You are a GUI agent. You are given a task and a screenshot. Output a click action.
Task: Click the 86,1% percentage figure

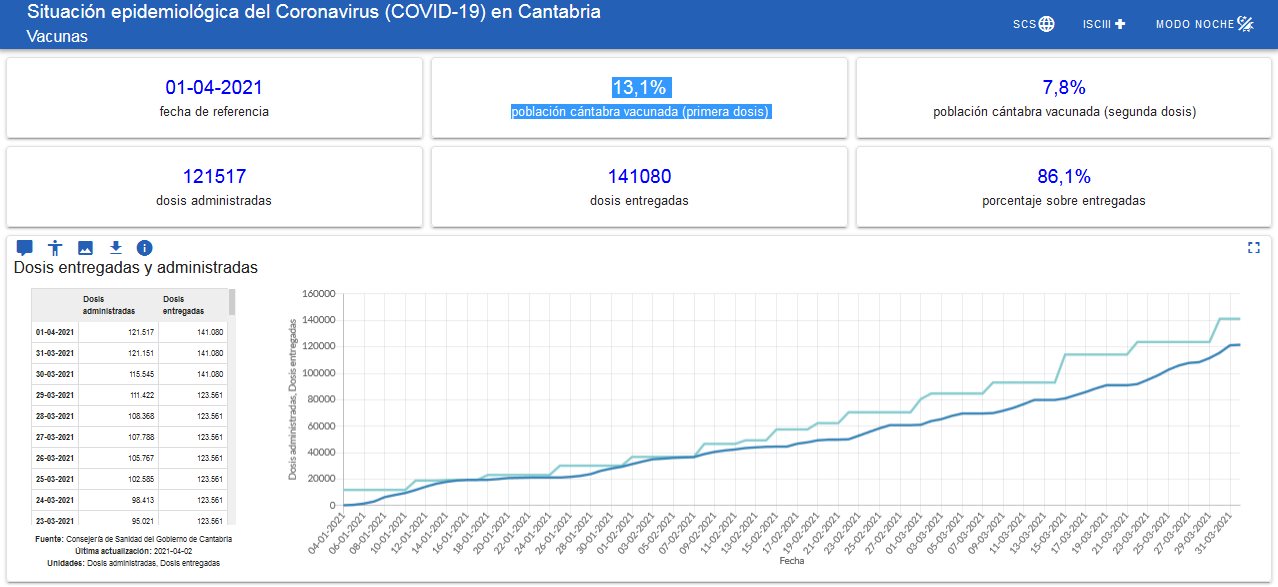1064,177
